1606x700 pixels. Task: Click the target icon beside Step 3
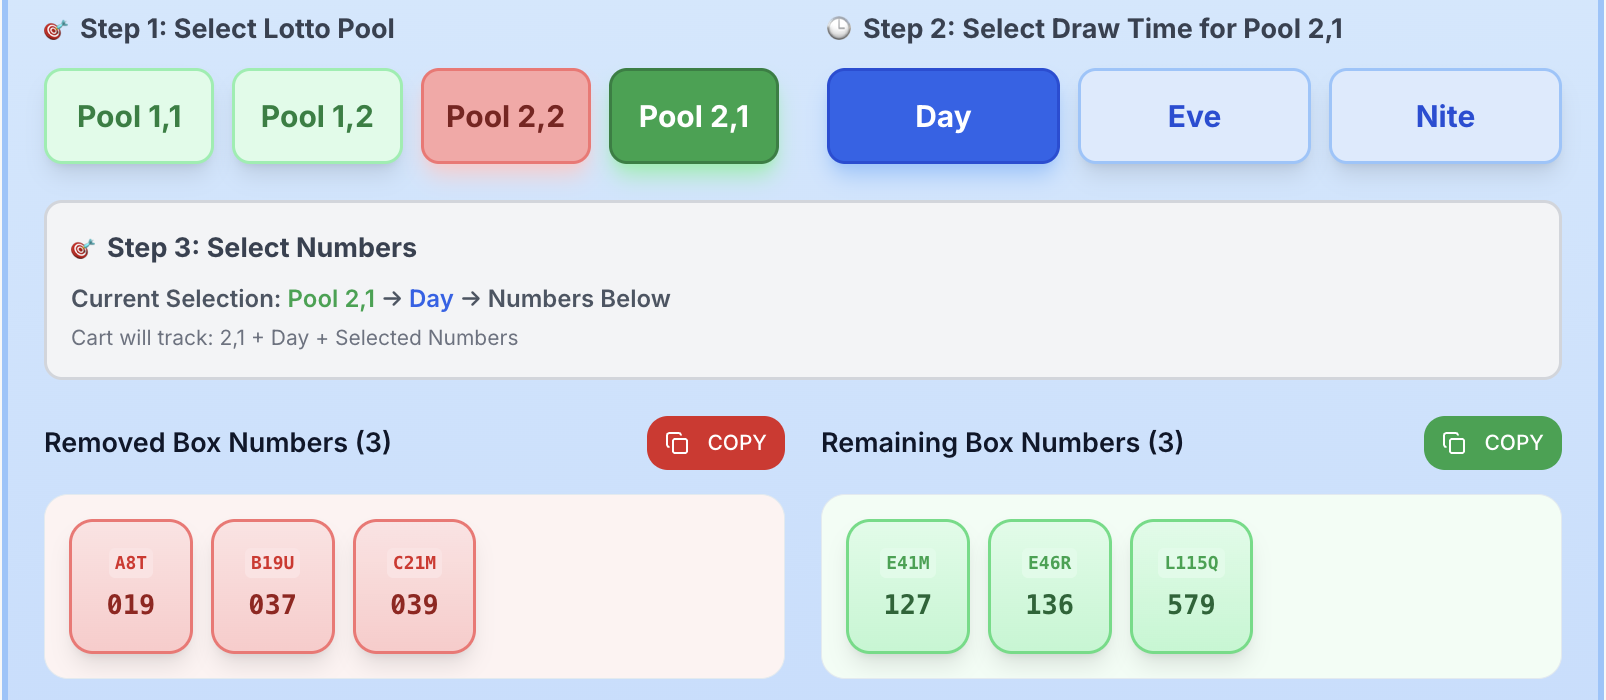(x=82, y=249)
